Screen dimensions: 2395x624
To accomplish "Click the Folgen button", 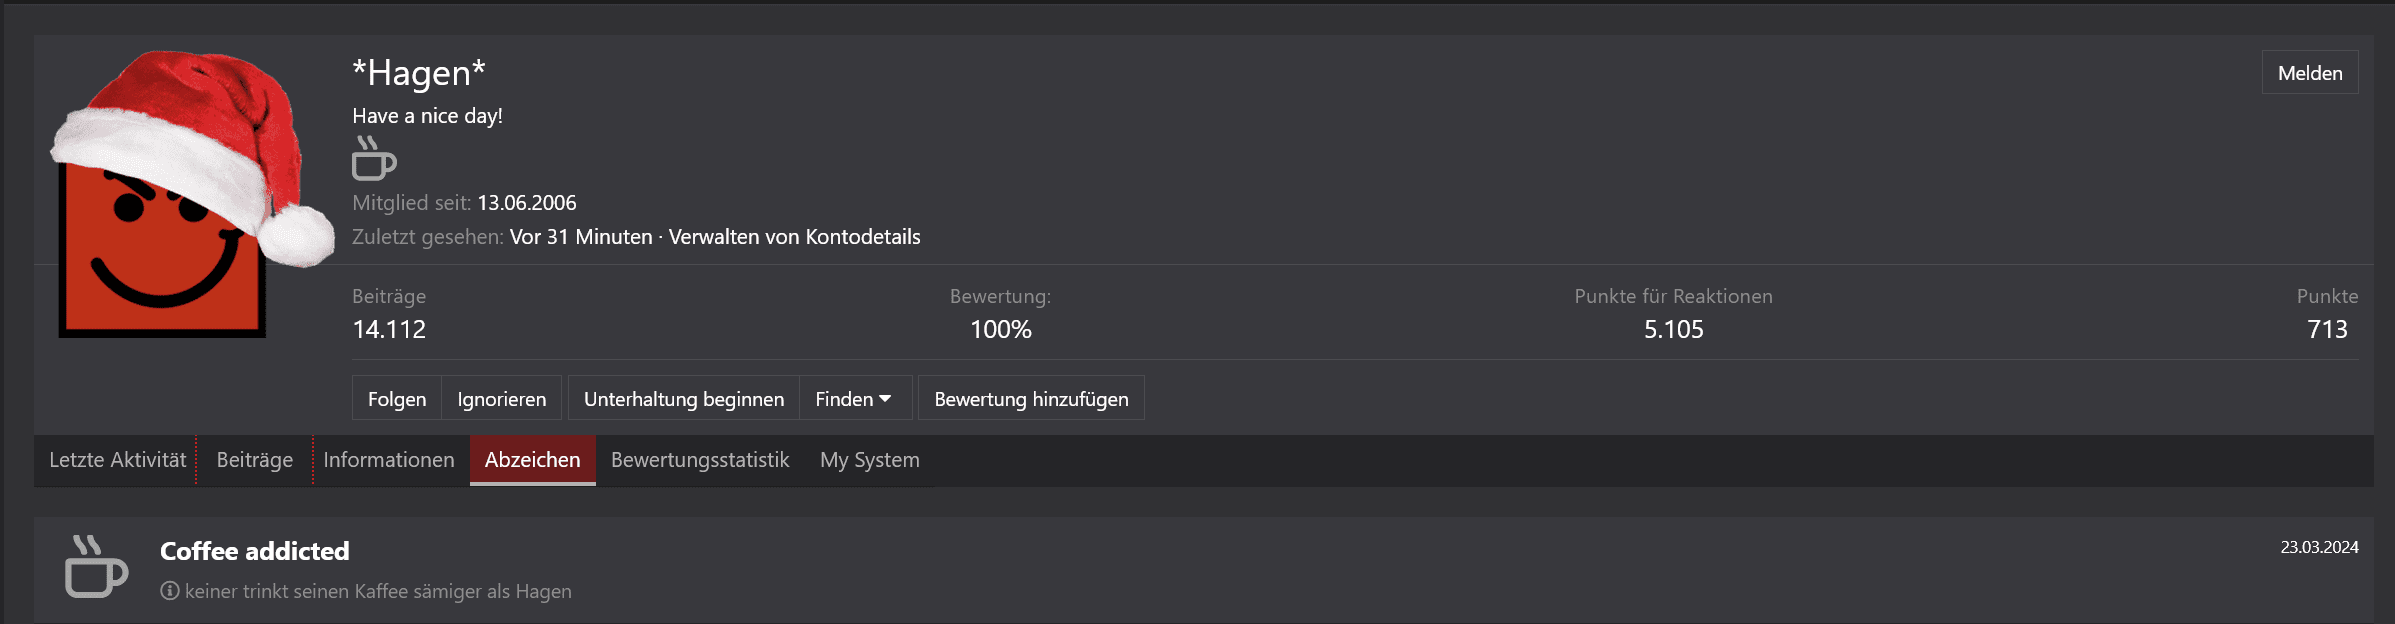I will pyautogui.click(x=397, y=399).
